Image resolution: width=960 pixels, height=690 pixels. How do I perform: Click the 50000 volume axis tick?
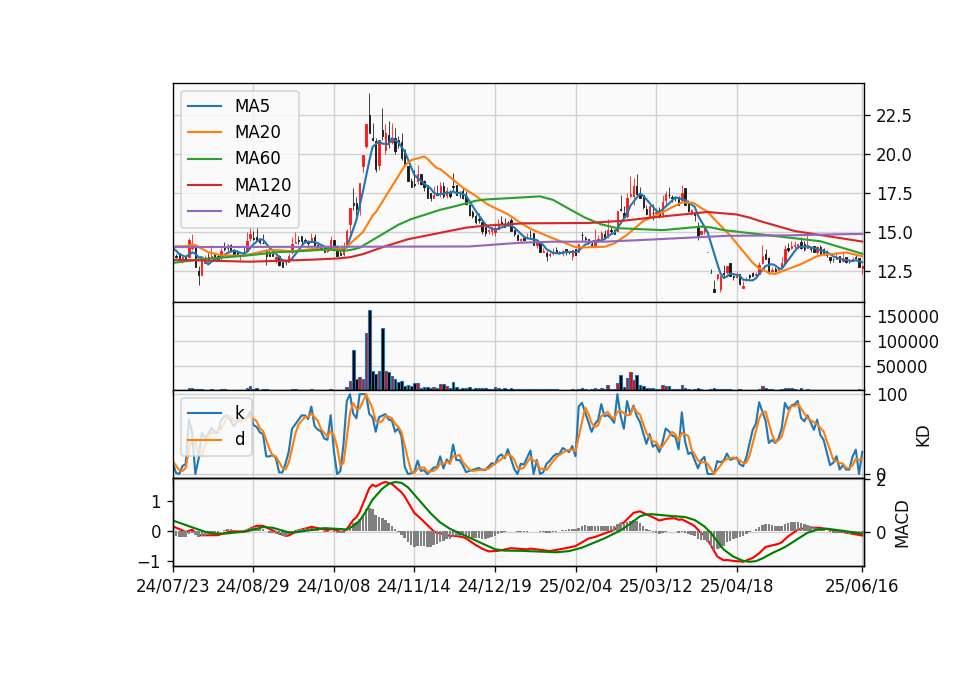click(x=902, y=367)
